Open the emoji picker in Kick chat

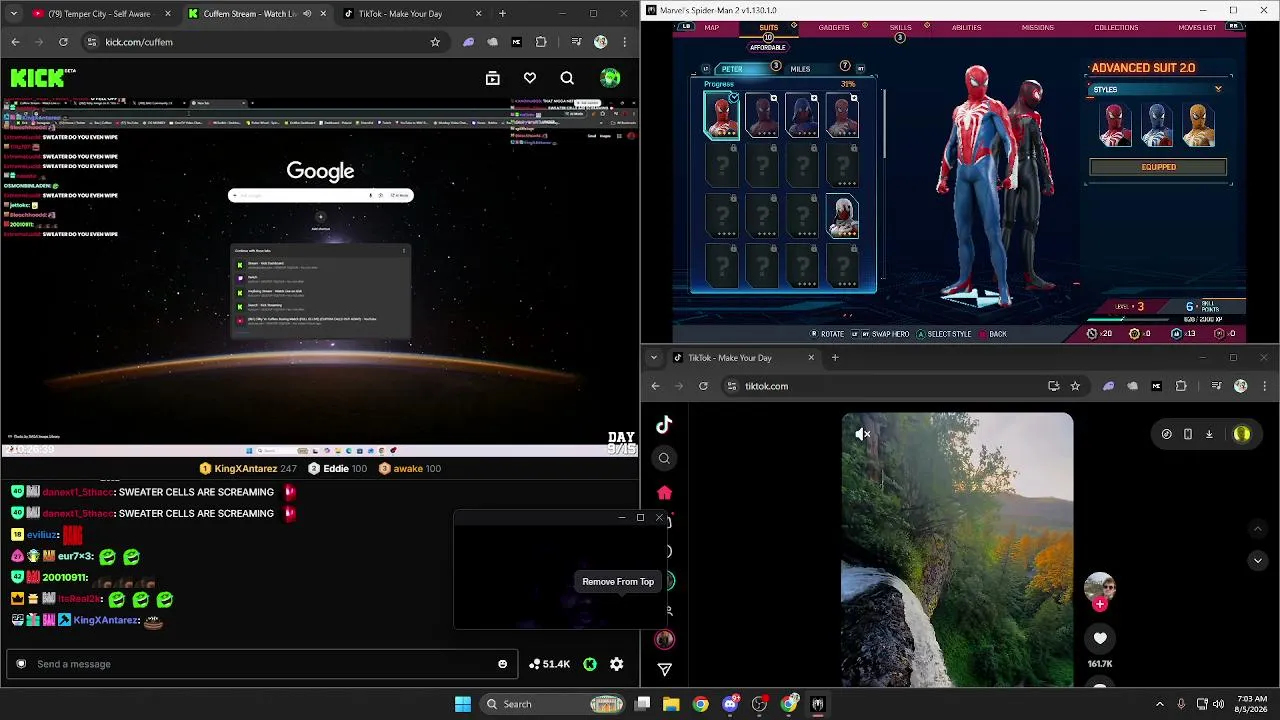[502, 664]
